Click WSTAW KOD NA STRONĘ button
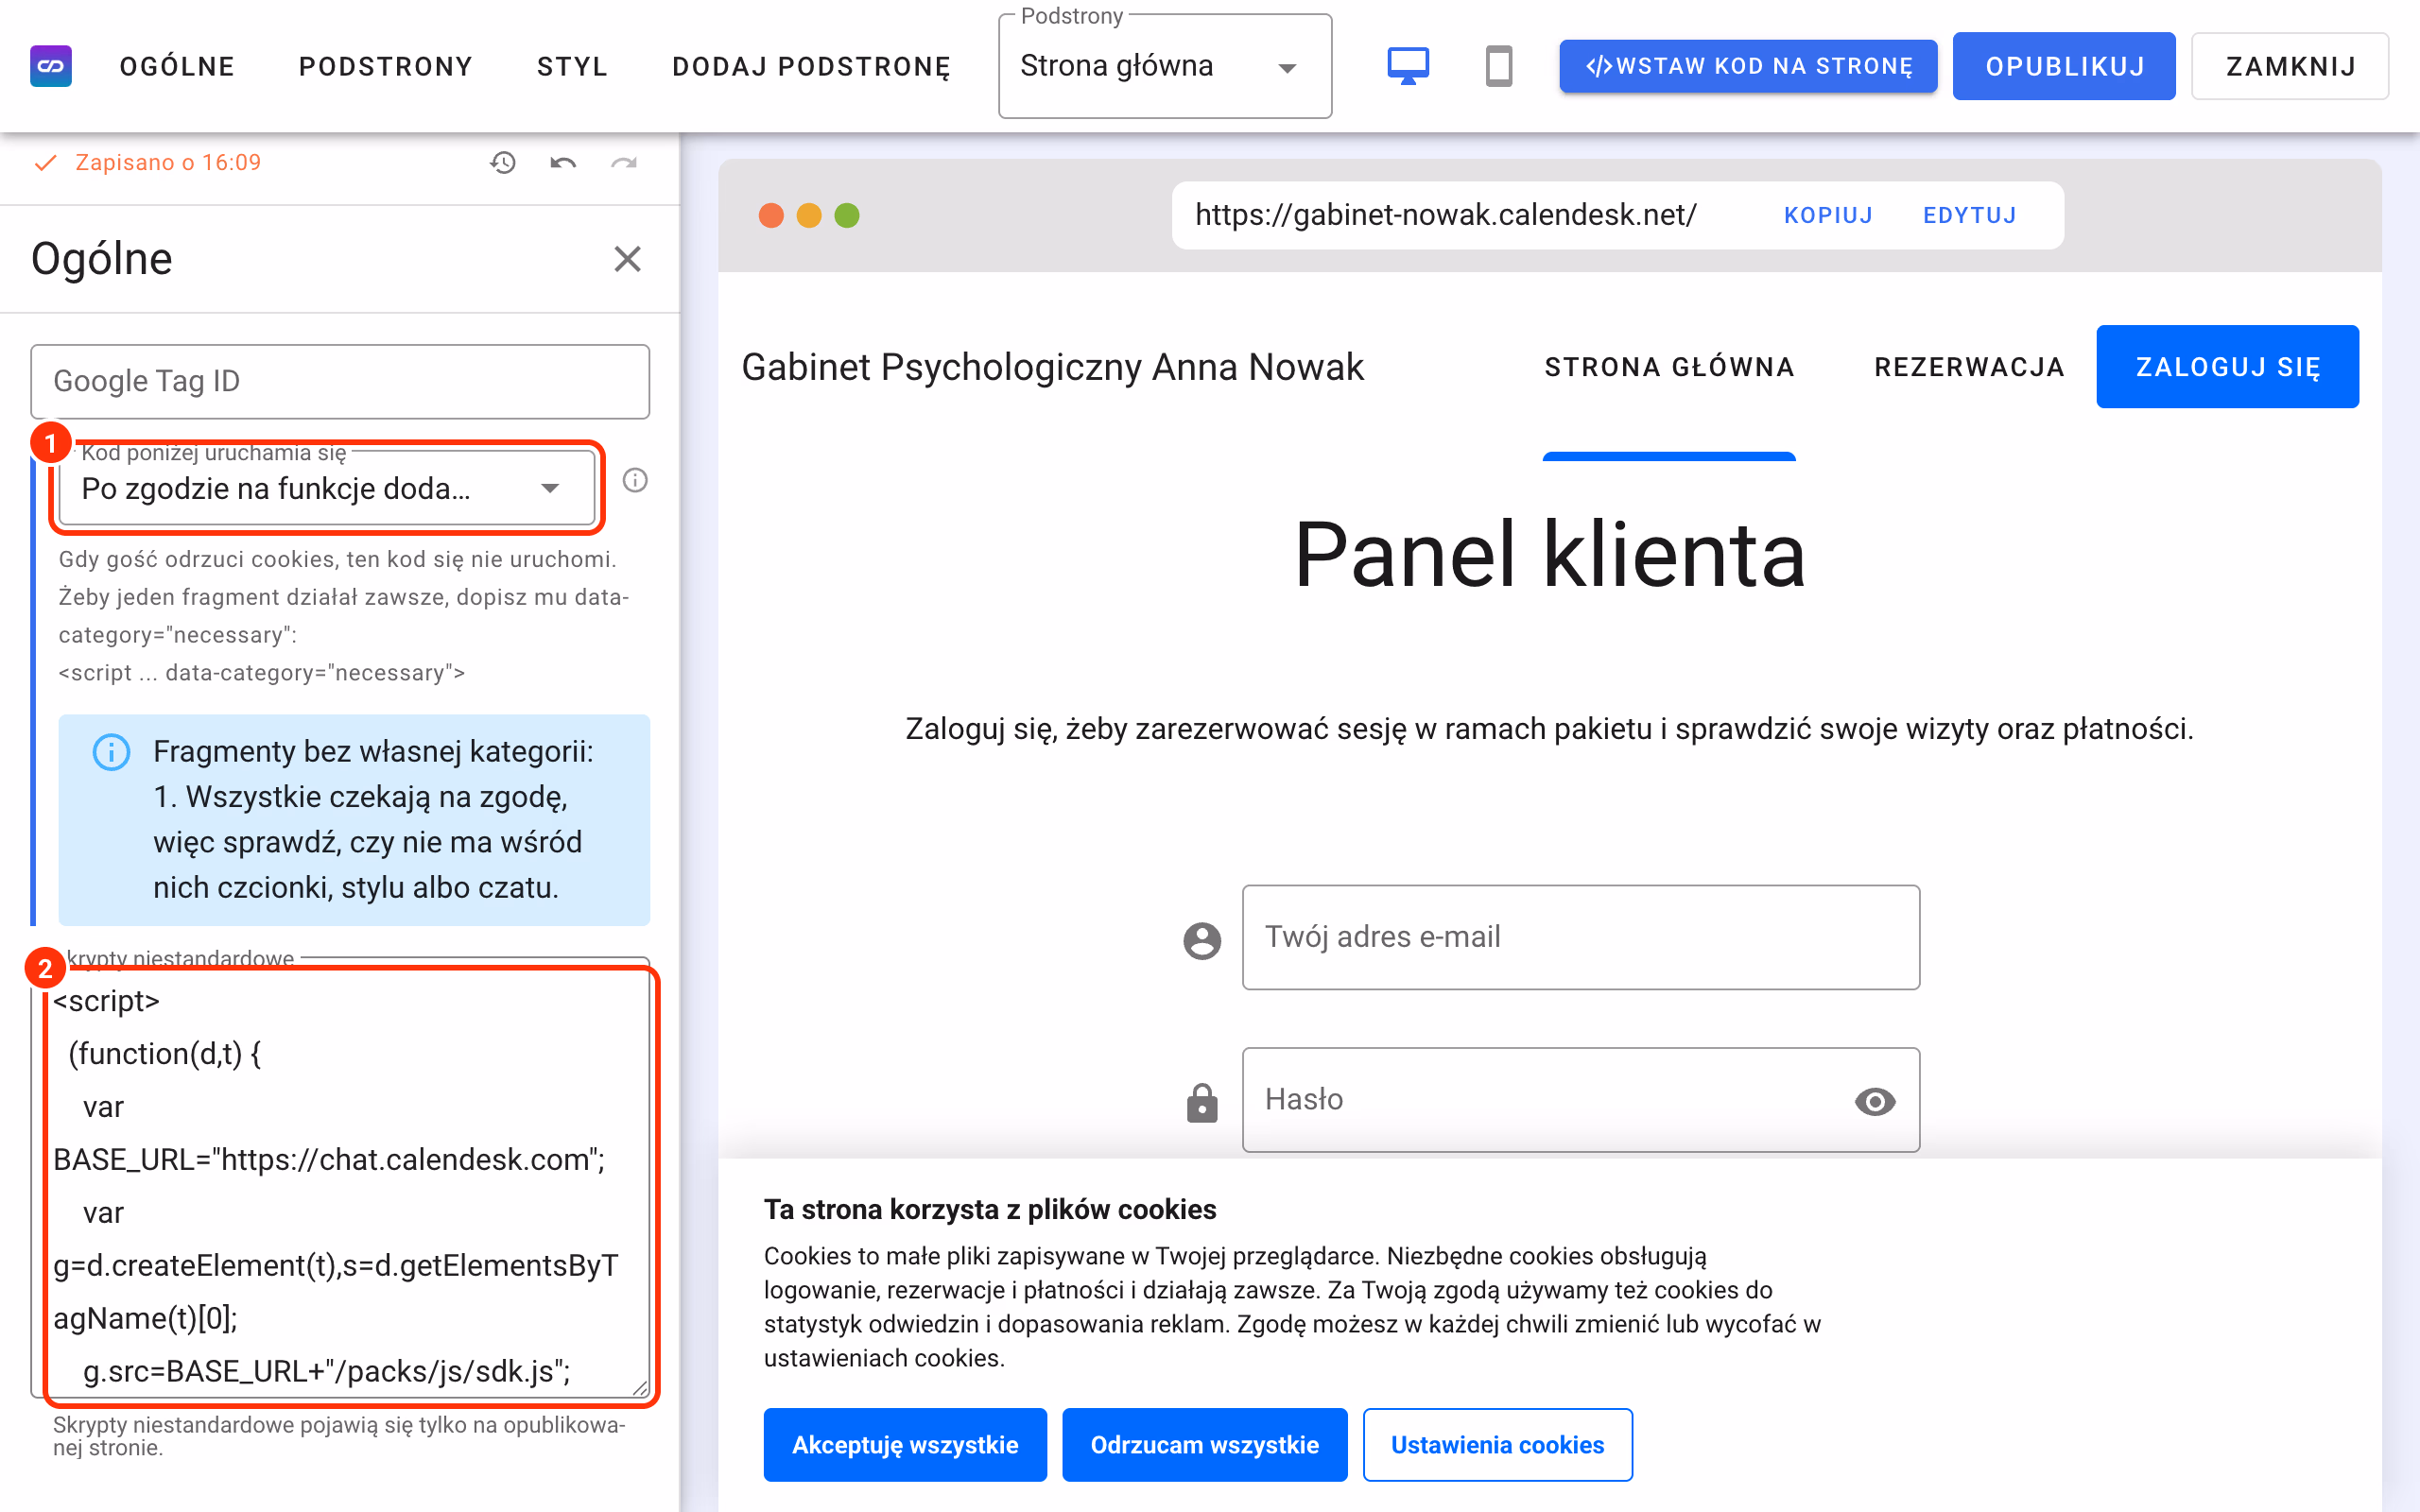This screenshot has height=1512, width=2420. 1748,66
